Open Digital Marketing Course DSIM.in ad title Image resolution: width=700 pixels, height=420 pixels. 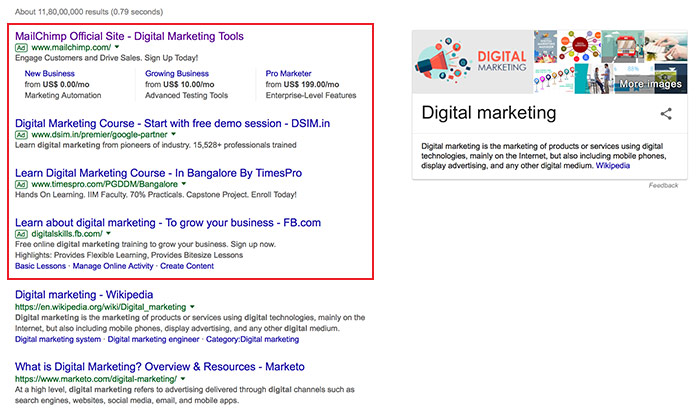click(x=172, y=123)
